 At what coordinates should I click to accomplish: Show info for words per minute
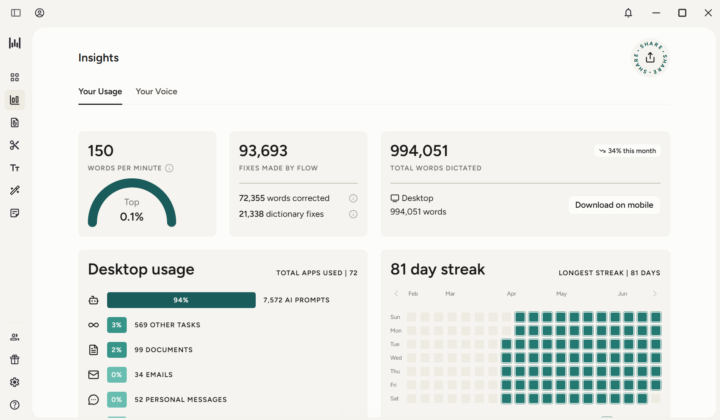169,168
